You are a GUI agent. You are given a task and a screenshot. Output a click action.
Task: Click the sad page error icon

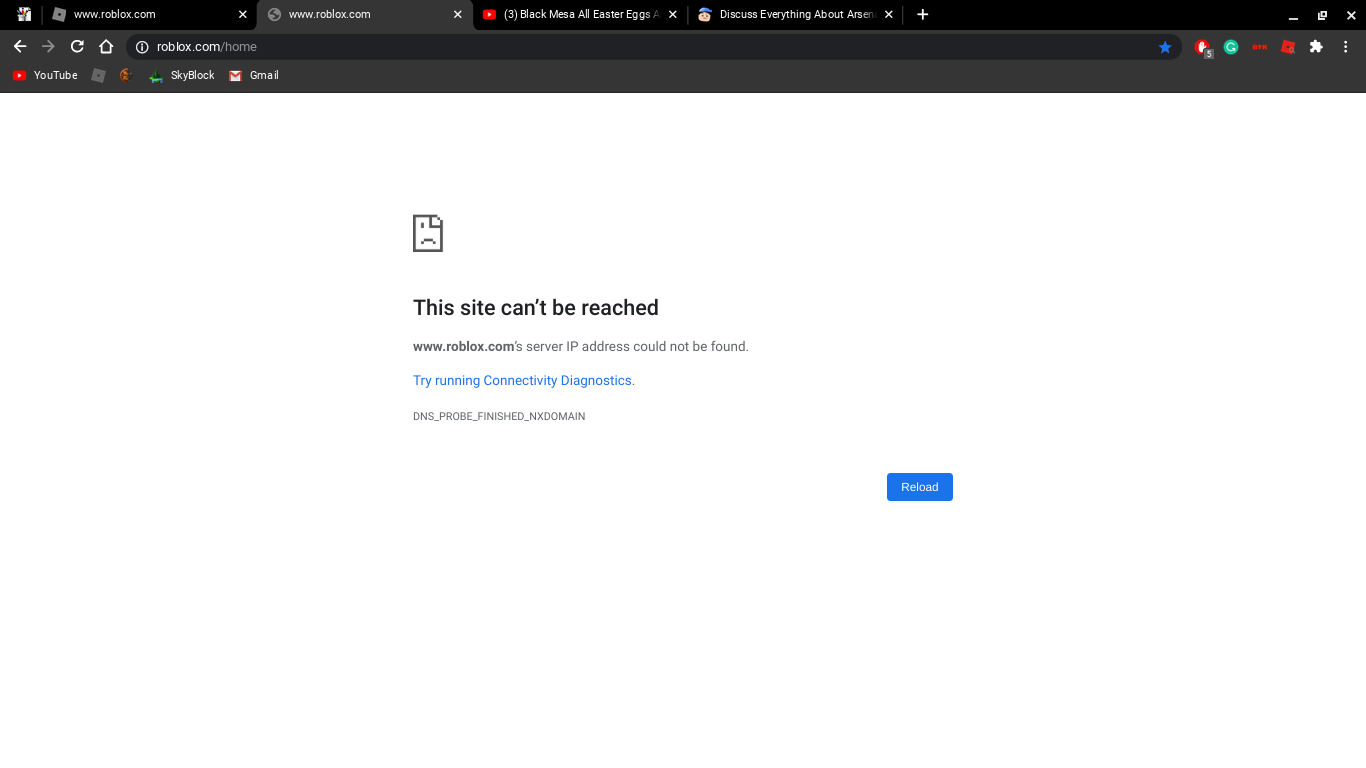[x=428, y=233]
